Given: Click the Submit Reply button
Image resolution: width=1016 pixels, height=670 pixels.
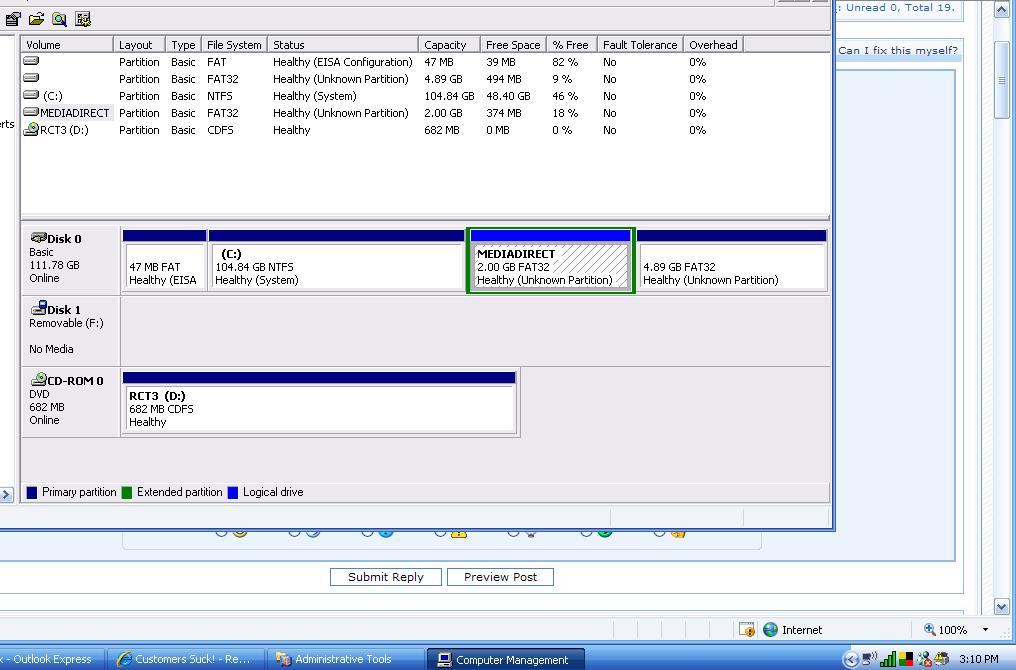Looking at the screenshot, I should coord(385,577).
